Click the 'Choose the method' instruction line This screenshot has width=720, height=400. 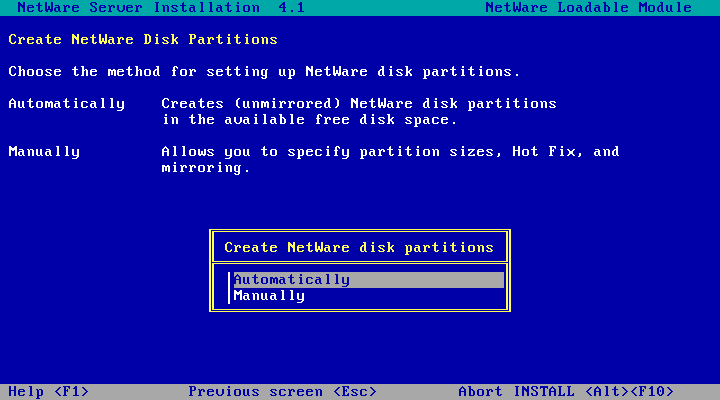(x=264, y=72)
